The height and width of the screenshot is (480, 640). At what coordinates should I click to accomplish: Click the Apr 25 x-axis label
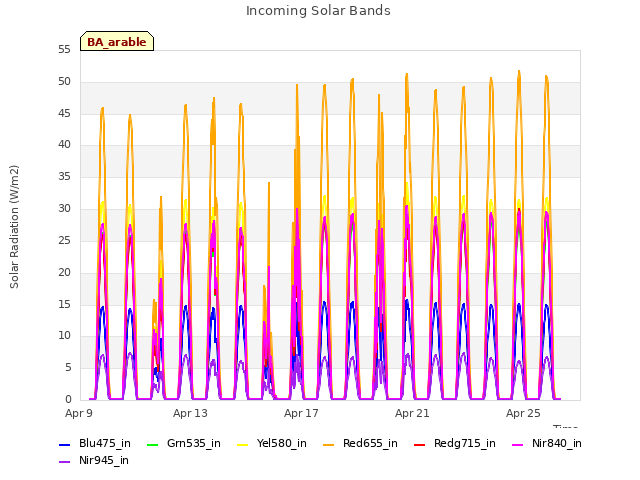[523, 413]
